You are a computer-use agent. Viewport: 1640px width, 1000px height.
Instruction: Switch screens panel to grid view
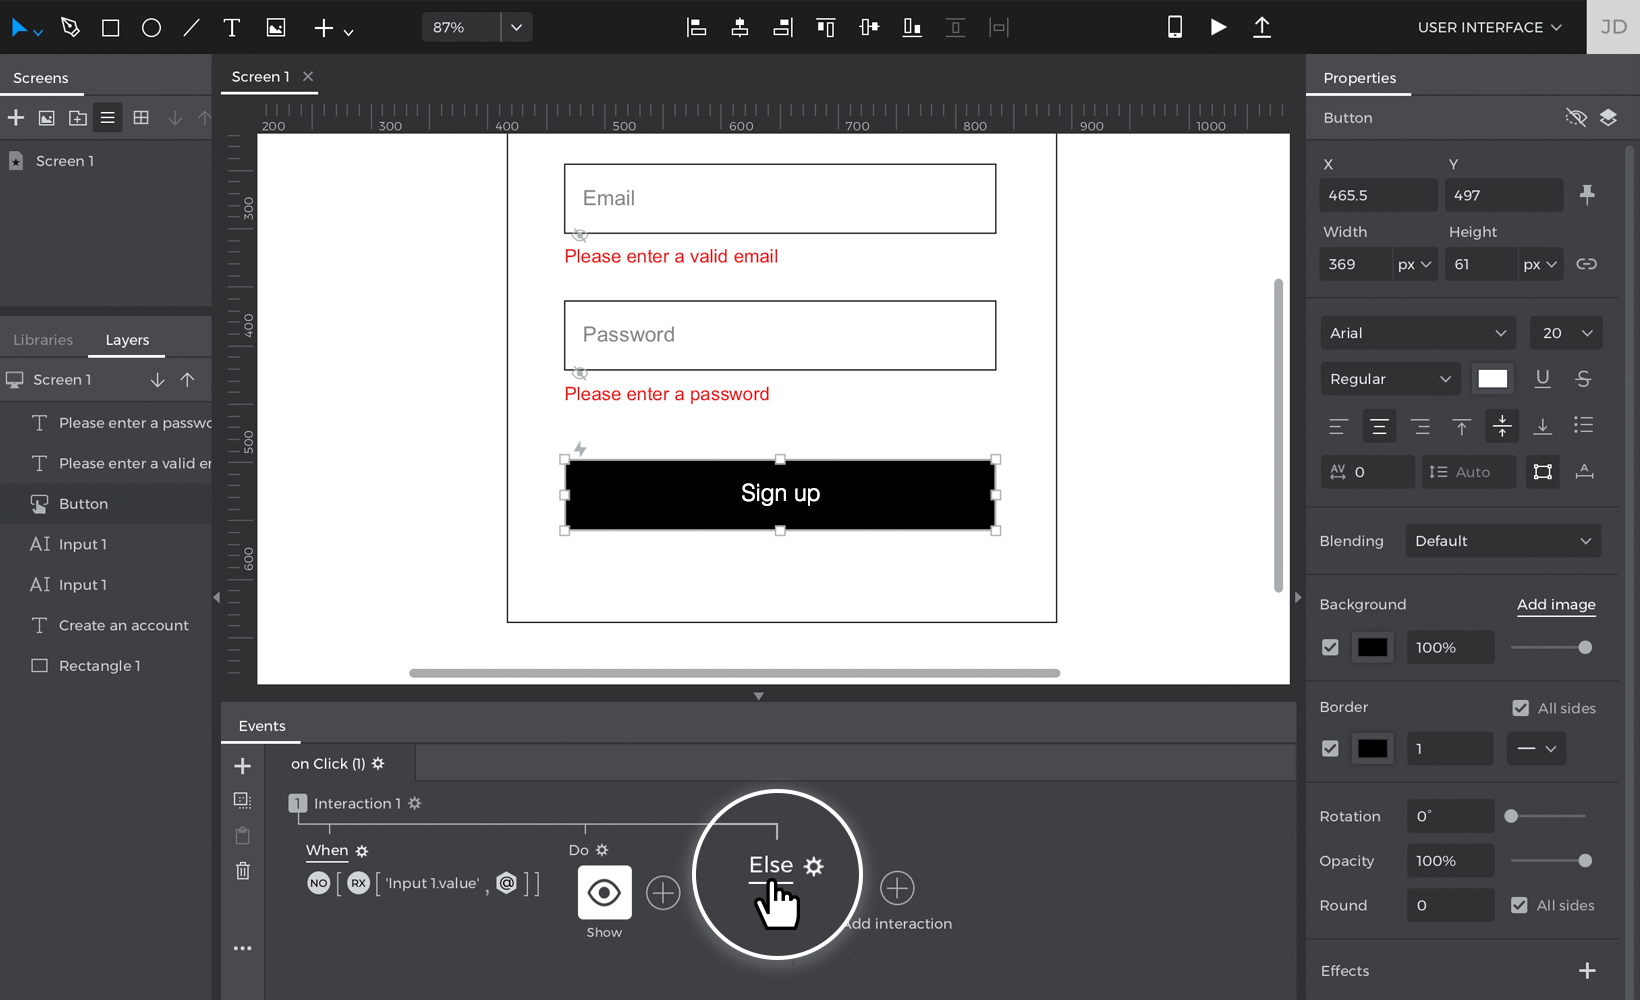[x=141, y=118]
